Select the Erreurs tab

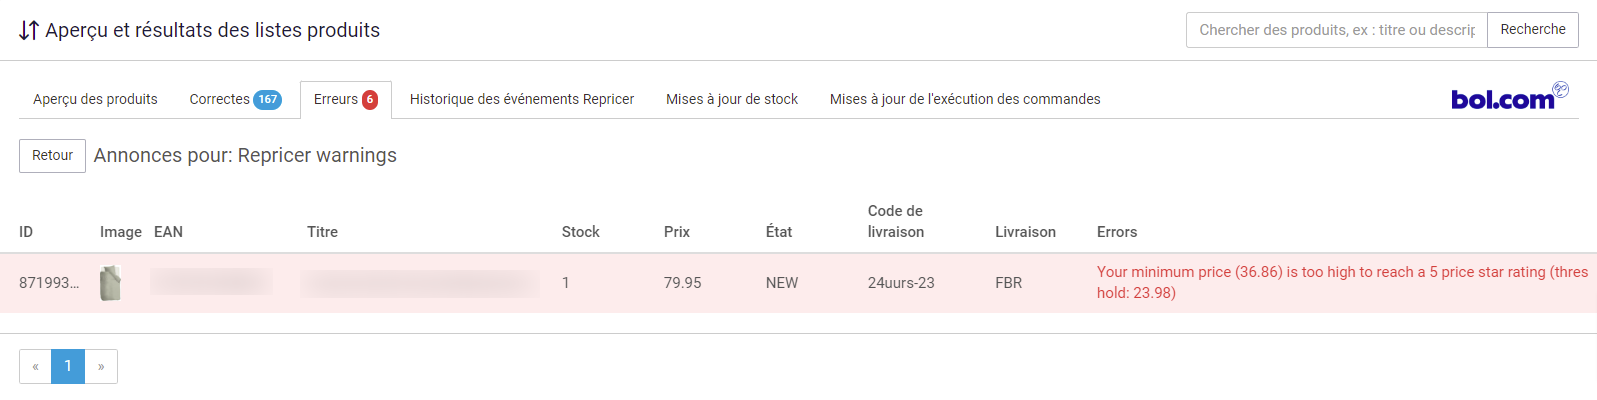[346, 100]
